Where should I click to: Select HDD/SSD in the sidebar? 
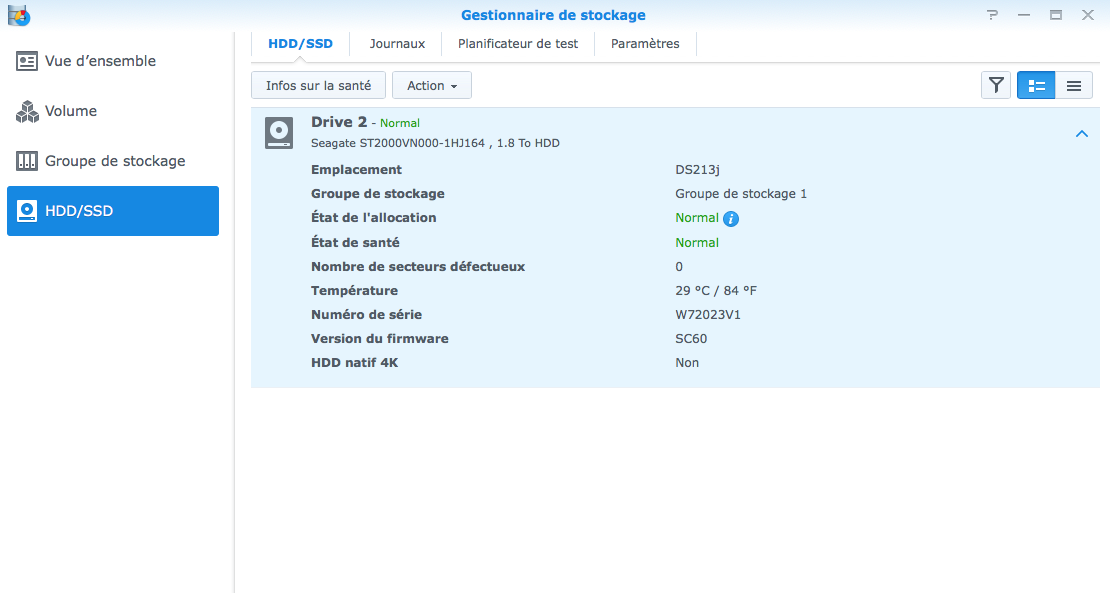pyautogui.click(x=113, y=211)
